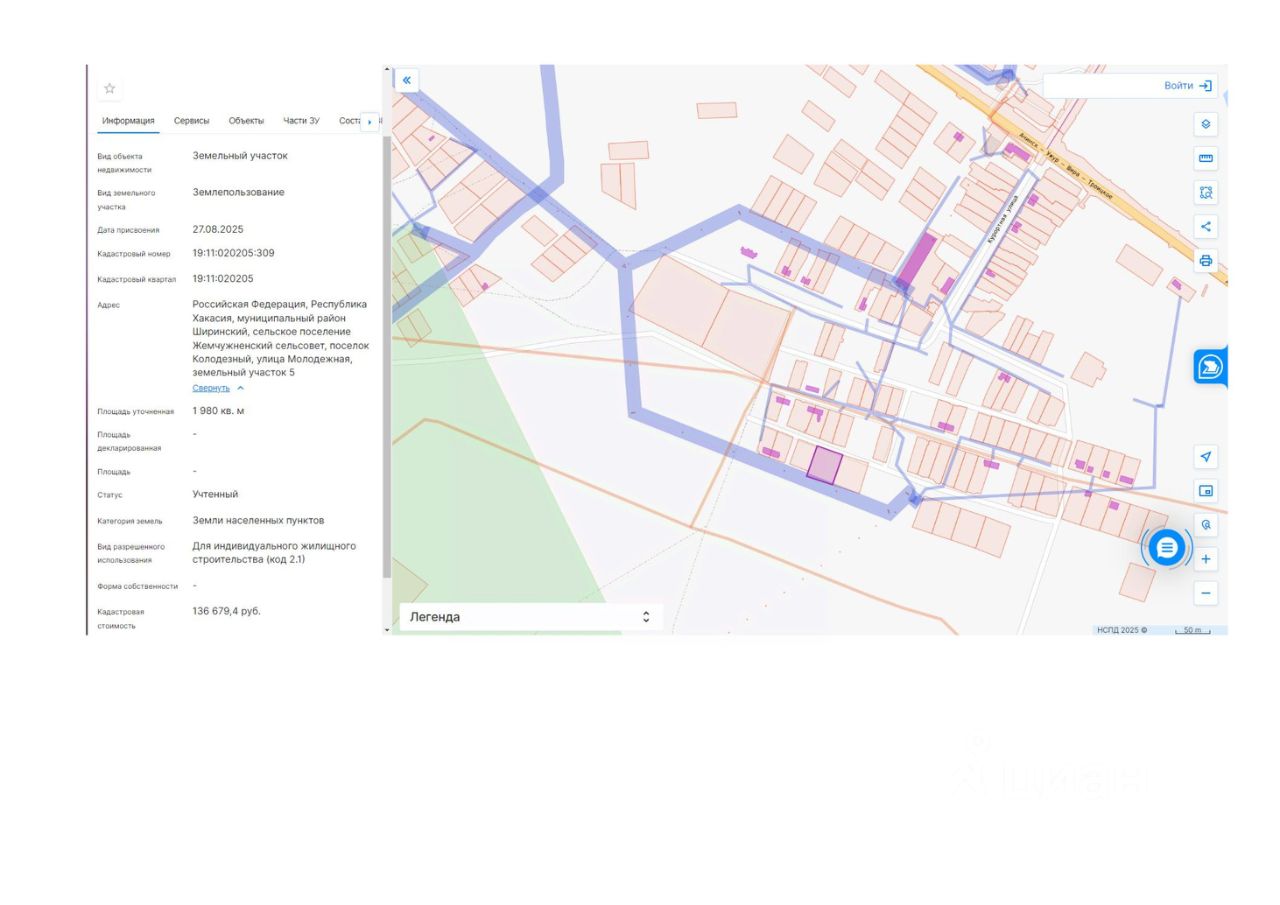Viewport: 1280px width, 905px height.
Task: Click the login arrow icon
Action: click(x=1206, y=86)
